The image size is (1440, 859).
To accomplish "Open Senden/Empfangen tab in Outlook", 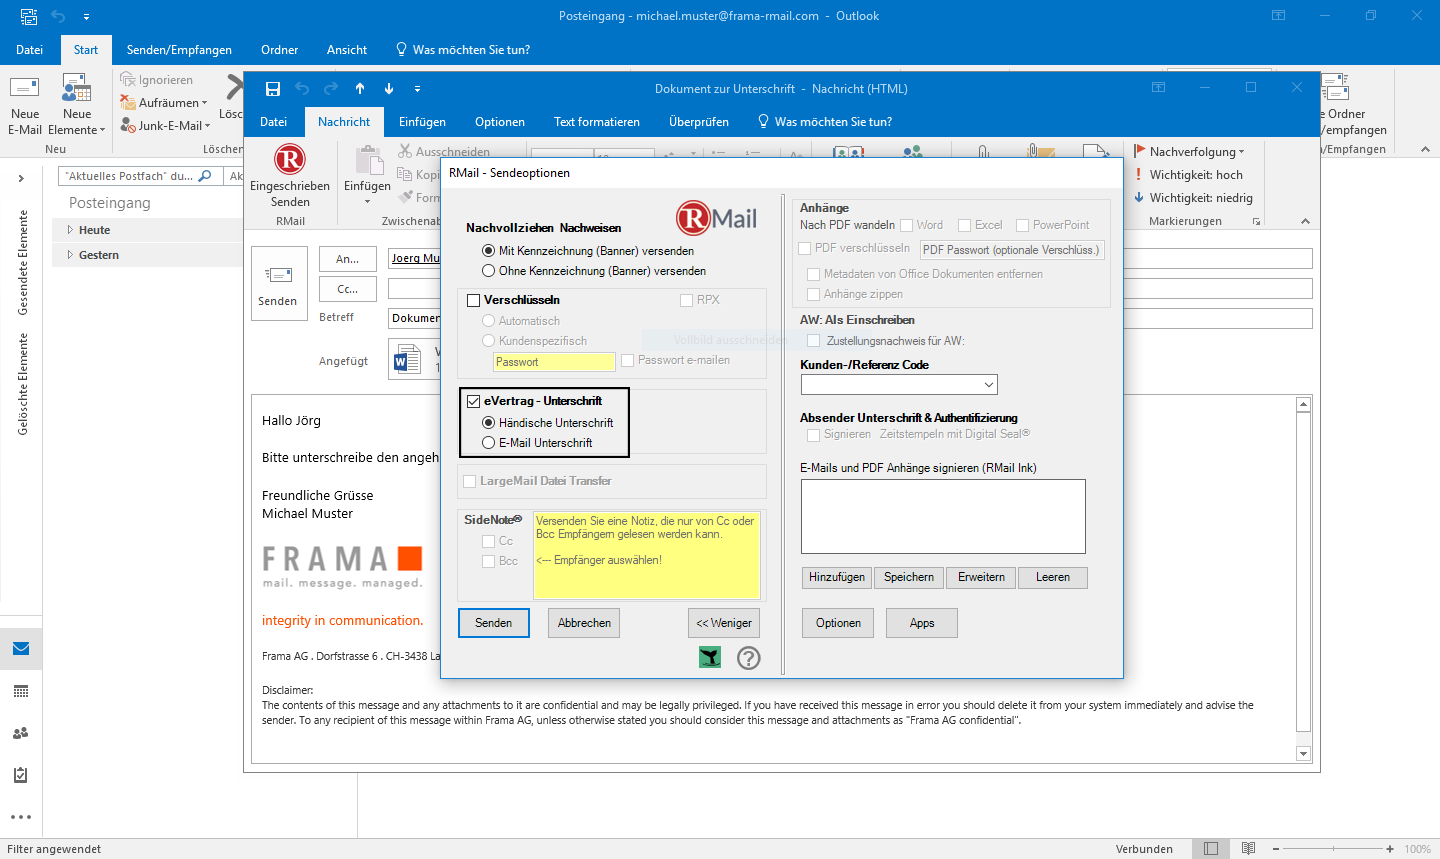I will pos(179,50).
